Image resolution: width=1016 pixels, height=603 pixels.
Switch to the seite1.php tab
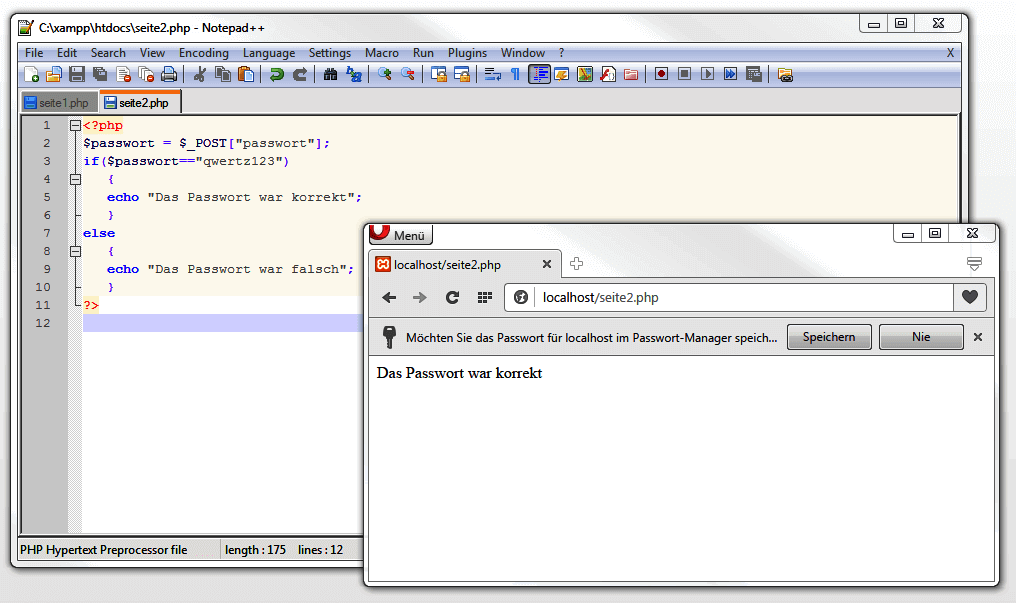[57, 103]
